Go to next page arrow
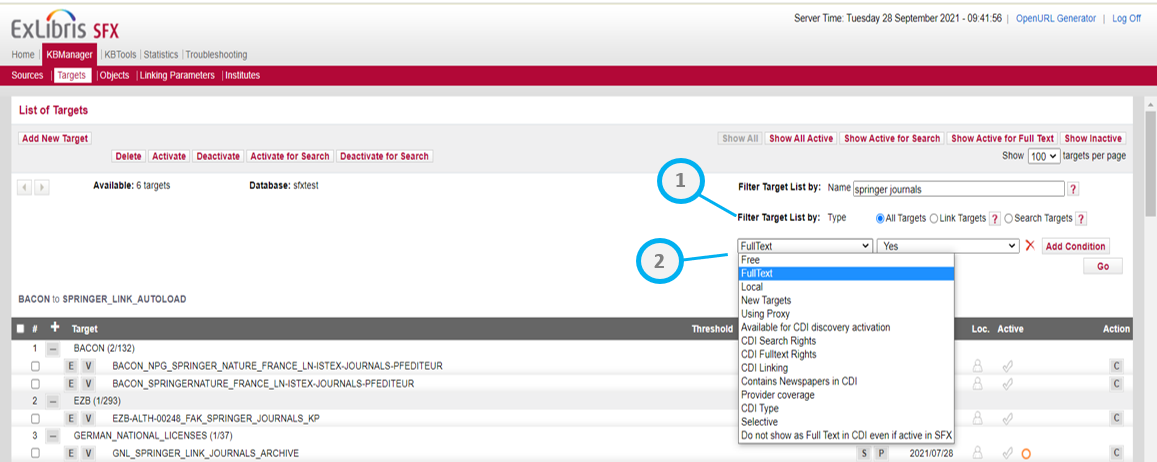The height and width of the screenshot is (462, 1157). tap(41, 187)
